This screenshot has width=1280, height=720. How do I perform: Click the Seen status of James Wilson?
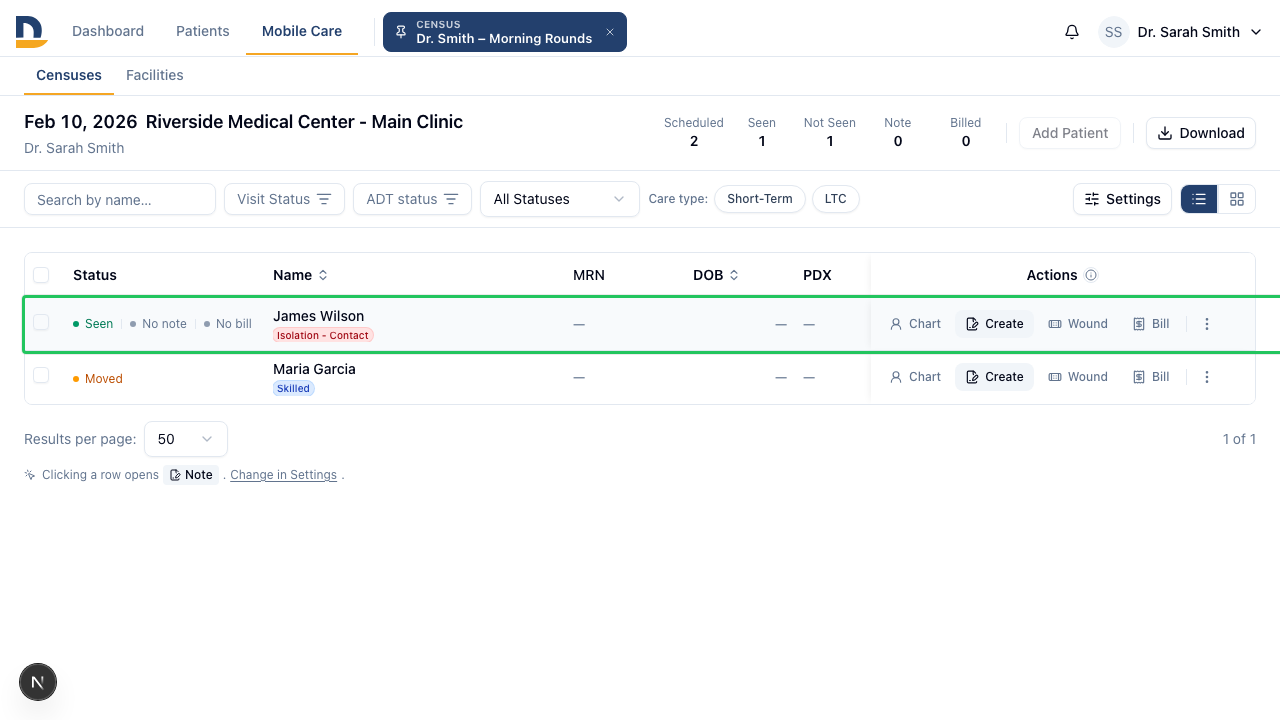(x=93, y=324)
